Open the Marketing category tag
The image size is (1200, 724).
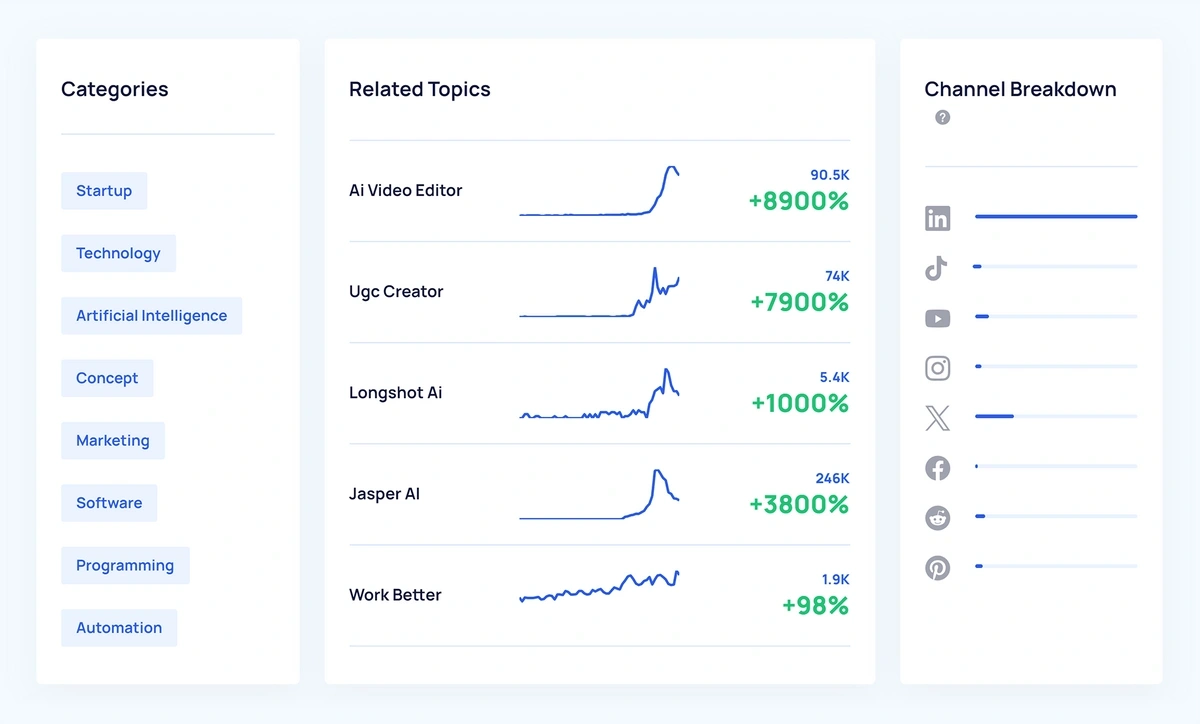[113, 441]
